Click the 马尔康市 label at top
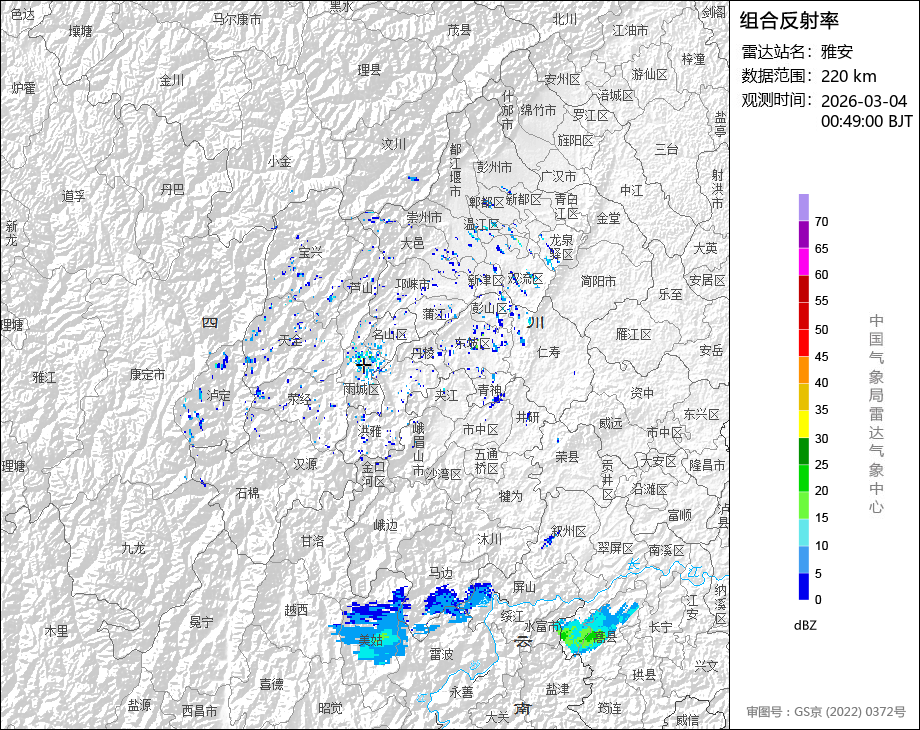The height and width of the screenshot is (730, 920). [237, 19]
